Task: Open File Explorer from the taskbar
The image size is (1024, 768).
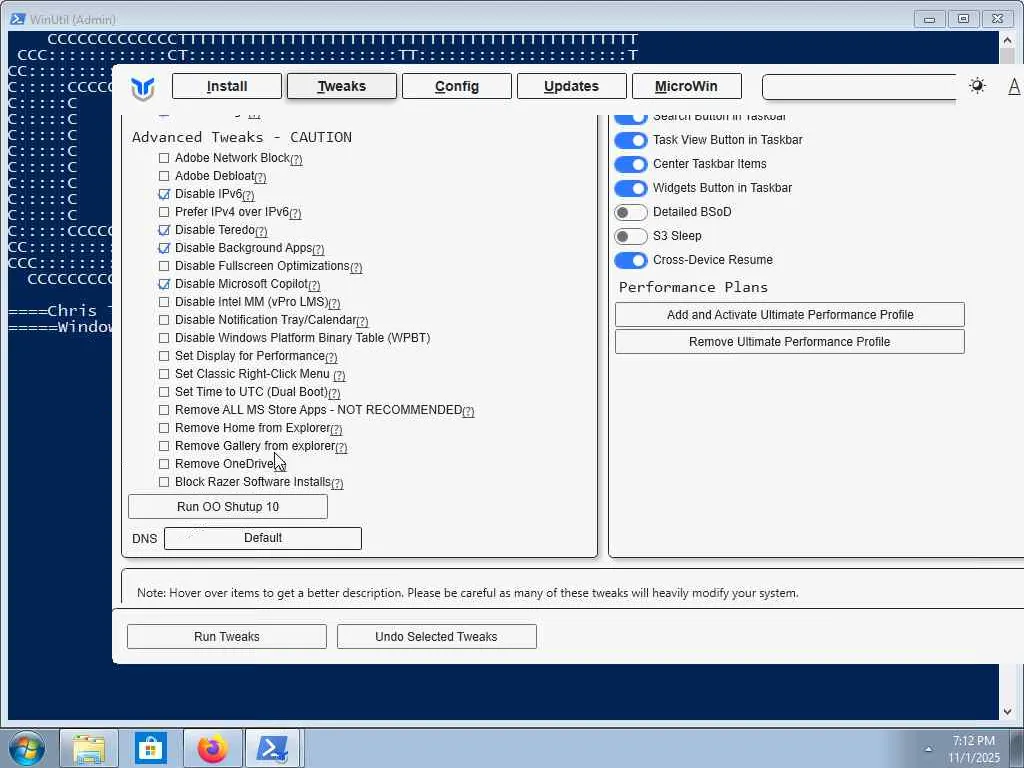Action: (x=89, y=748)
